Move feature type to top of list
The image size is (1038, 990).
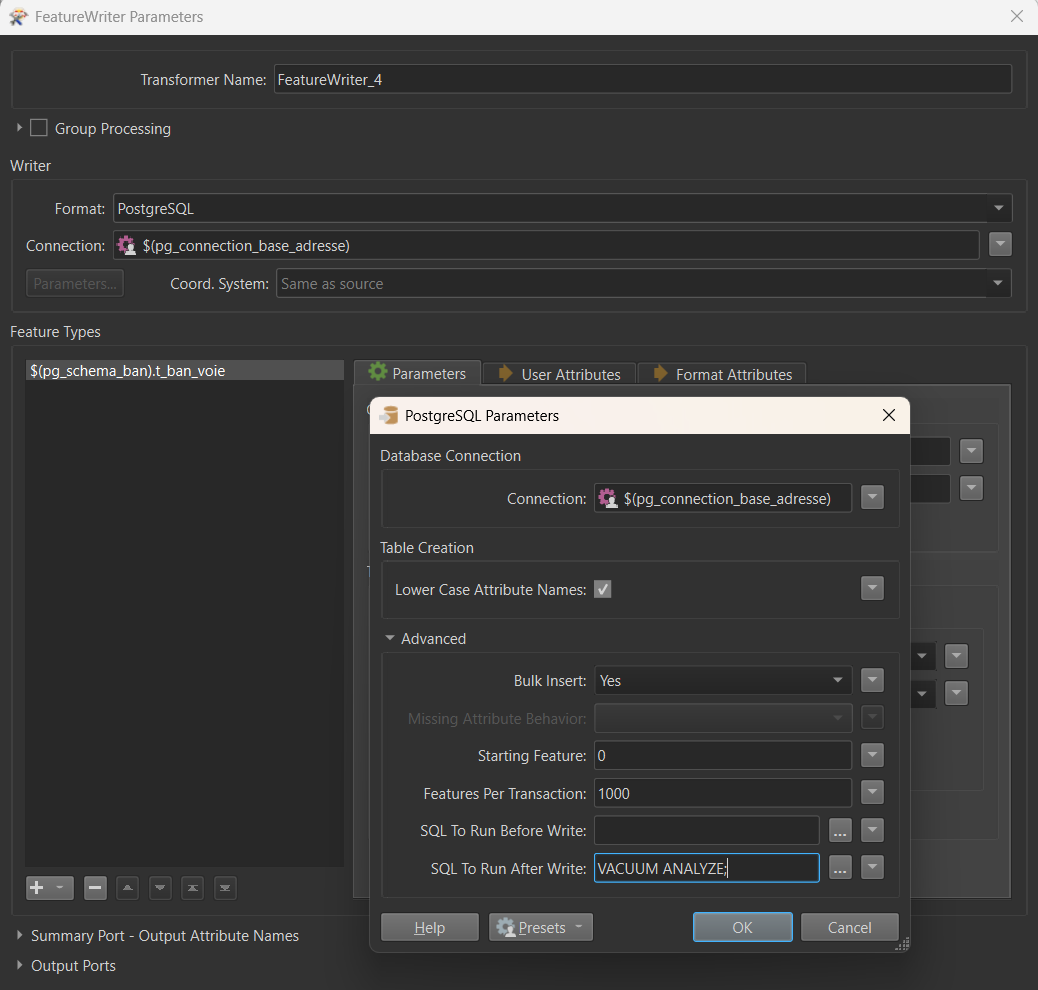(x=193, y=887)
